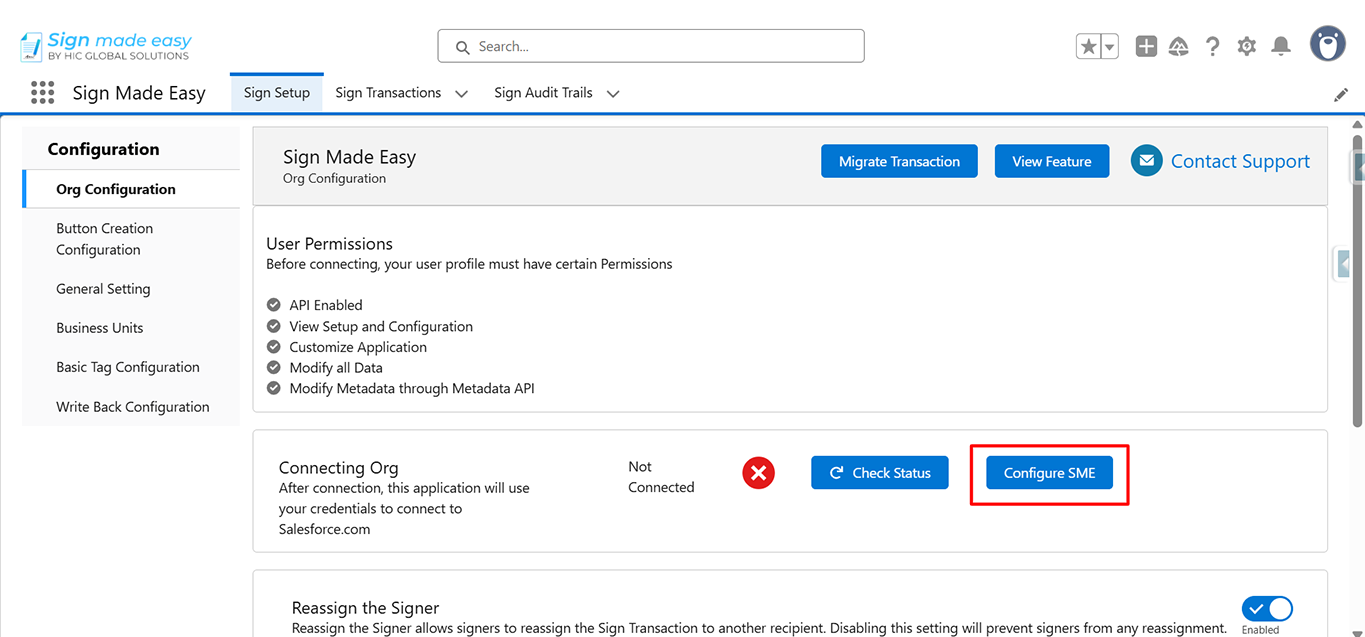The image size is (1365, 637).
Task: Open the Notifications bell icon
Action: pos(1280,46)
